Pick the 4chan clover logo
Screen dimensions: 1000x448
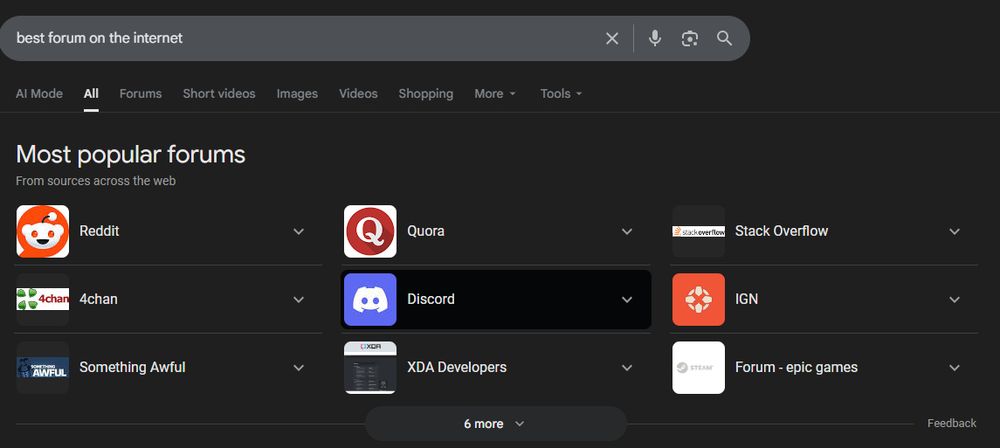coord(43,299)
